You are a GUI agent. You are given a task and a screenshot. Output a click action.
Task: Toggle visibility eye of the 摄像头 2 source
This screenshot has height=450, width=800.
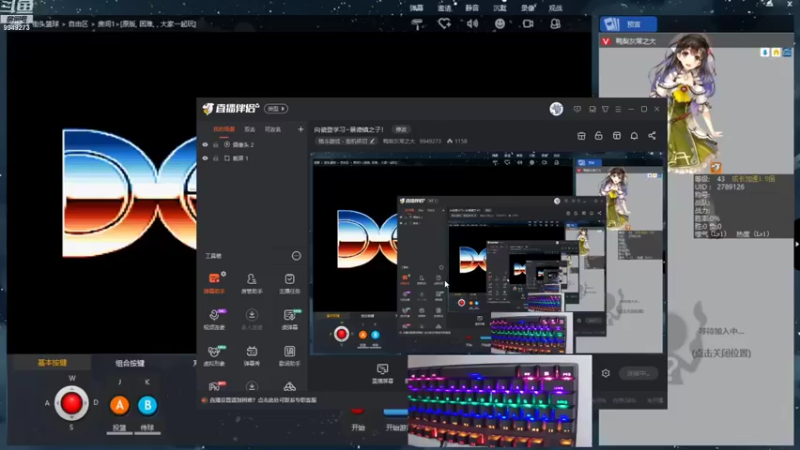pyautogui.click(x=205, y=145)
